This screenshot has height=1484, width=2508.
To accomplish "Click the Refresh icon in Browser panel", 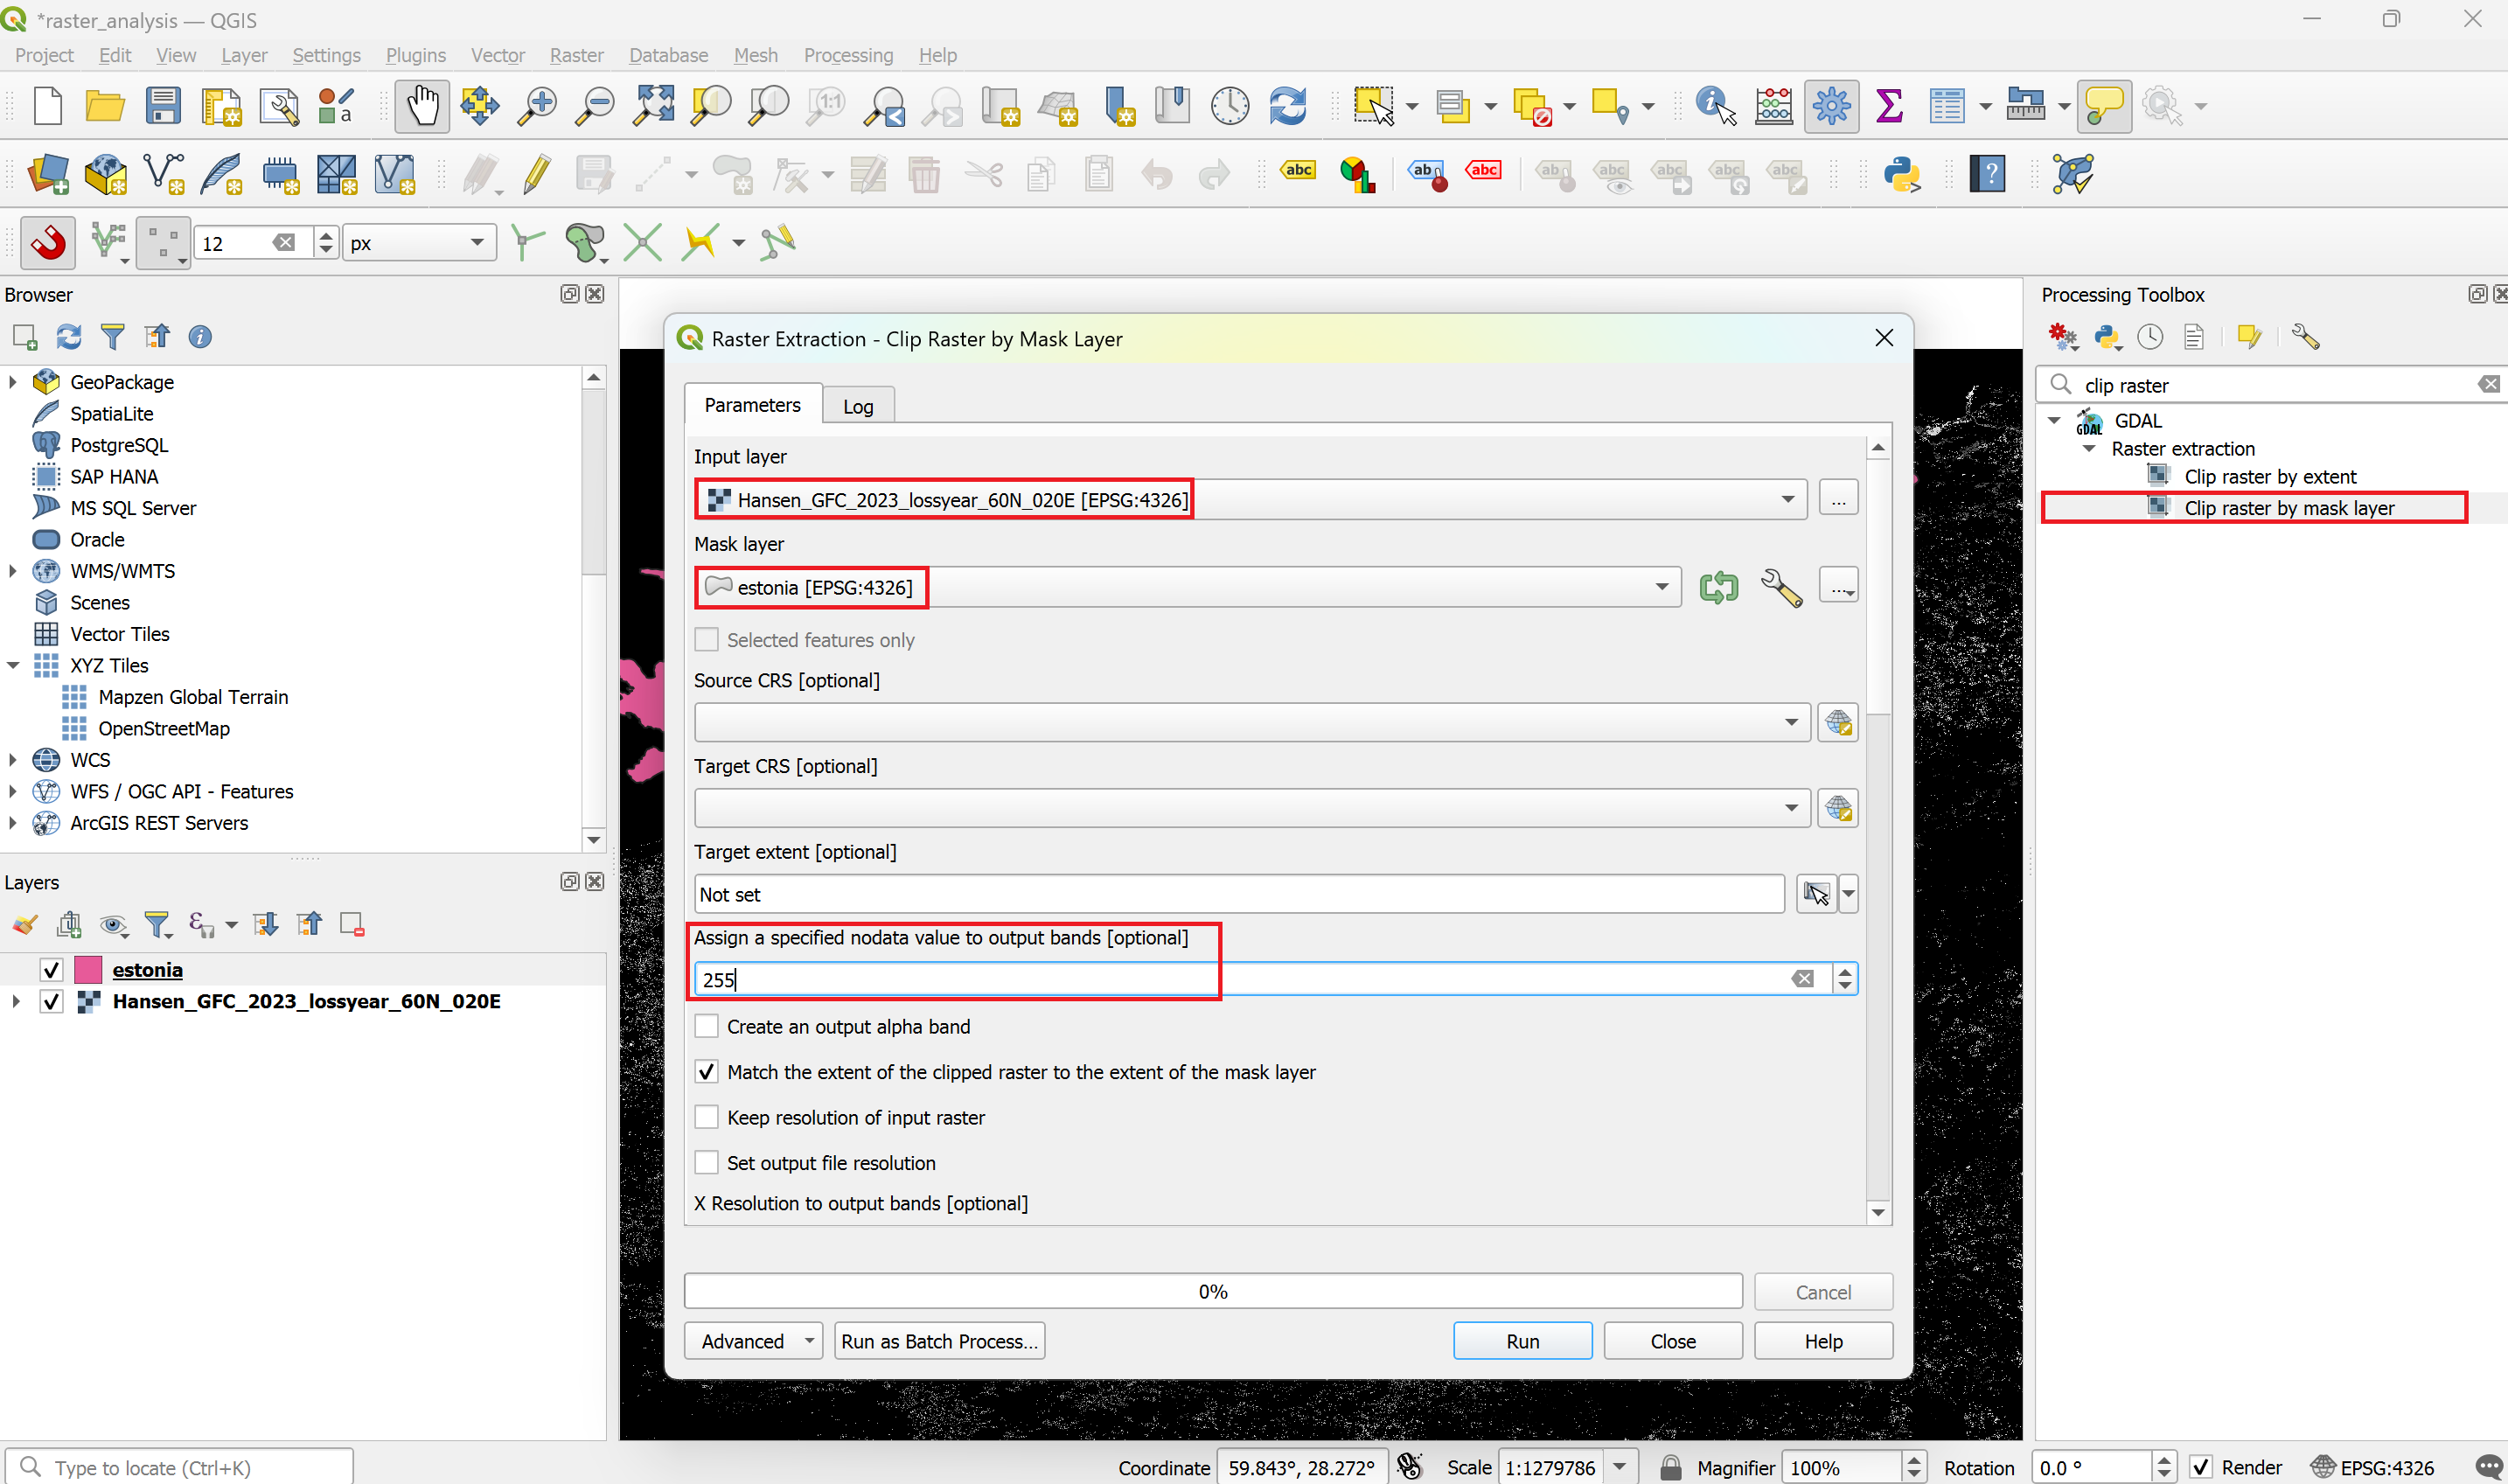I will pyautogui.click(x=68, y=337).
